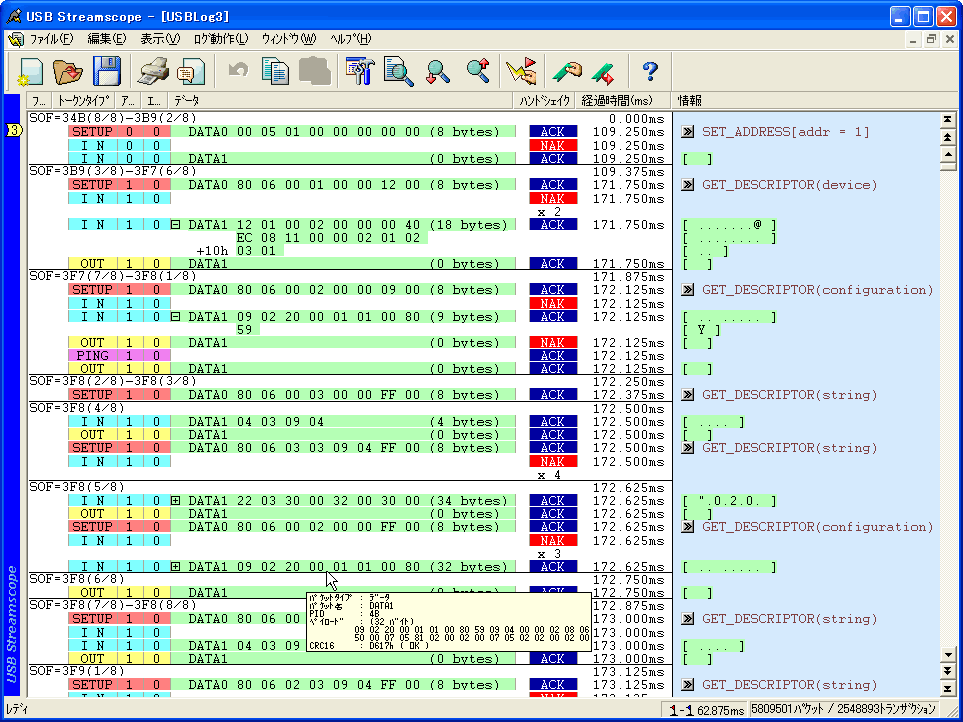Click the single up-arrow scroll button

(948, 155)
